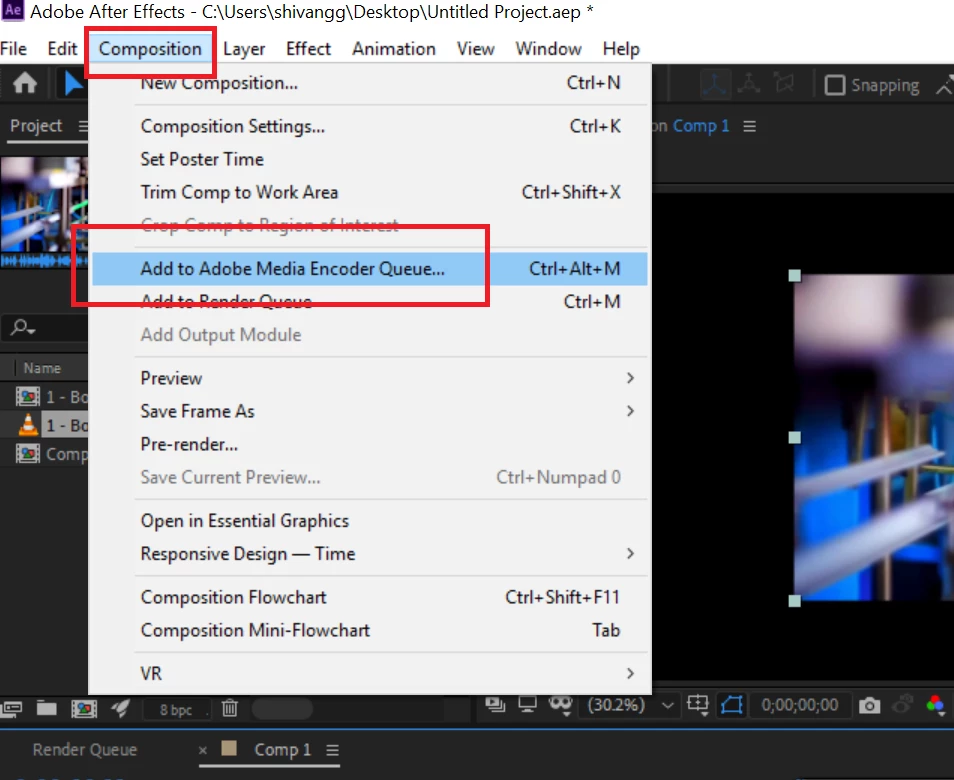The image size is (954, 780).
Task: Click the world axis mode icon
Action: [749, 83]
